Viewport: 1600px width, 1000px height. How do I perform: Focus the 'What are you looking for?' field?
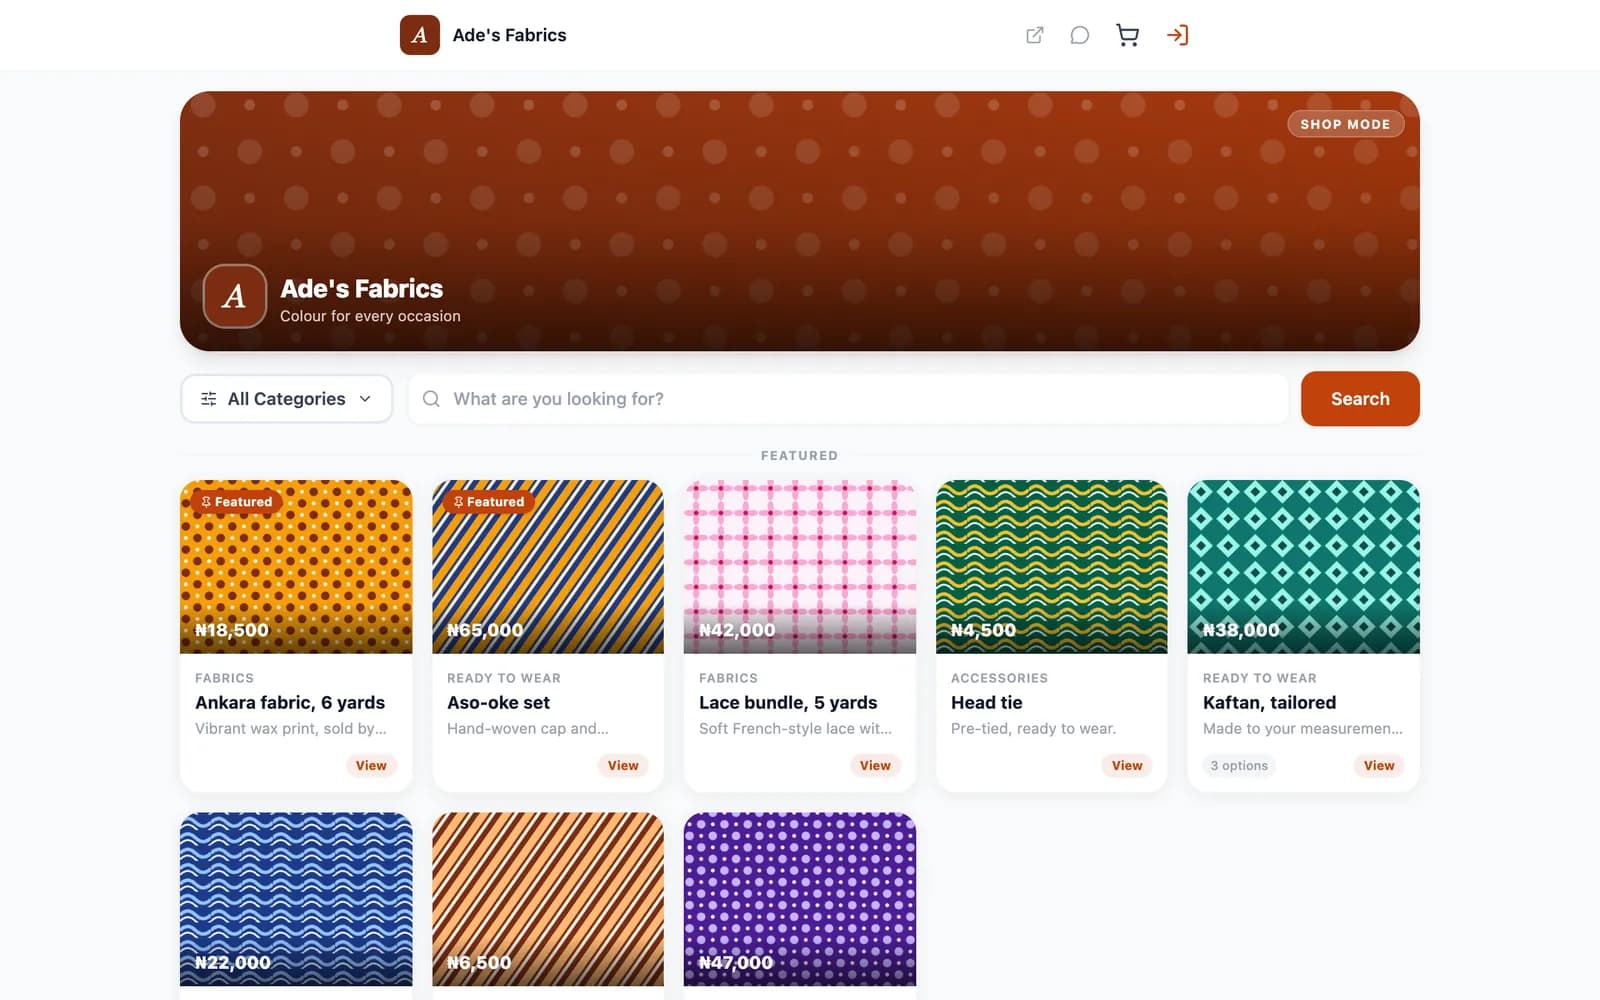coord(848,399)
